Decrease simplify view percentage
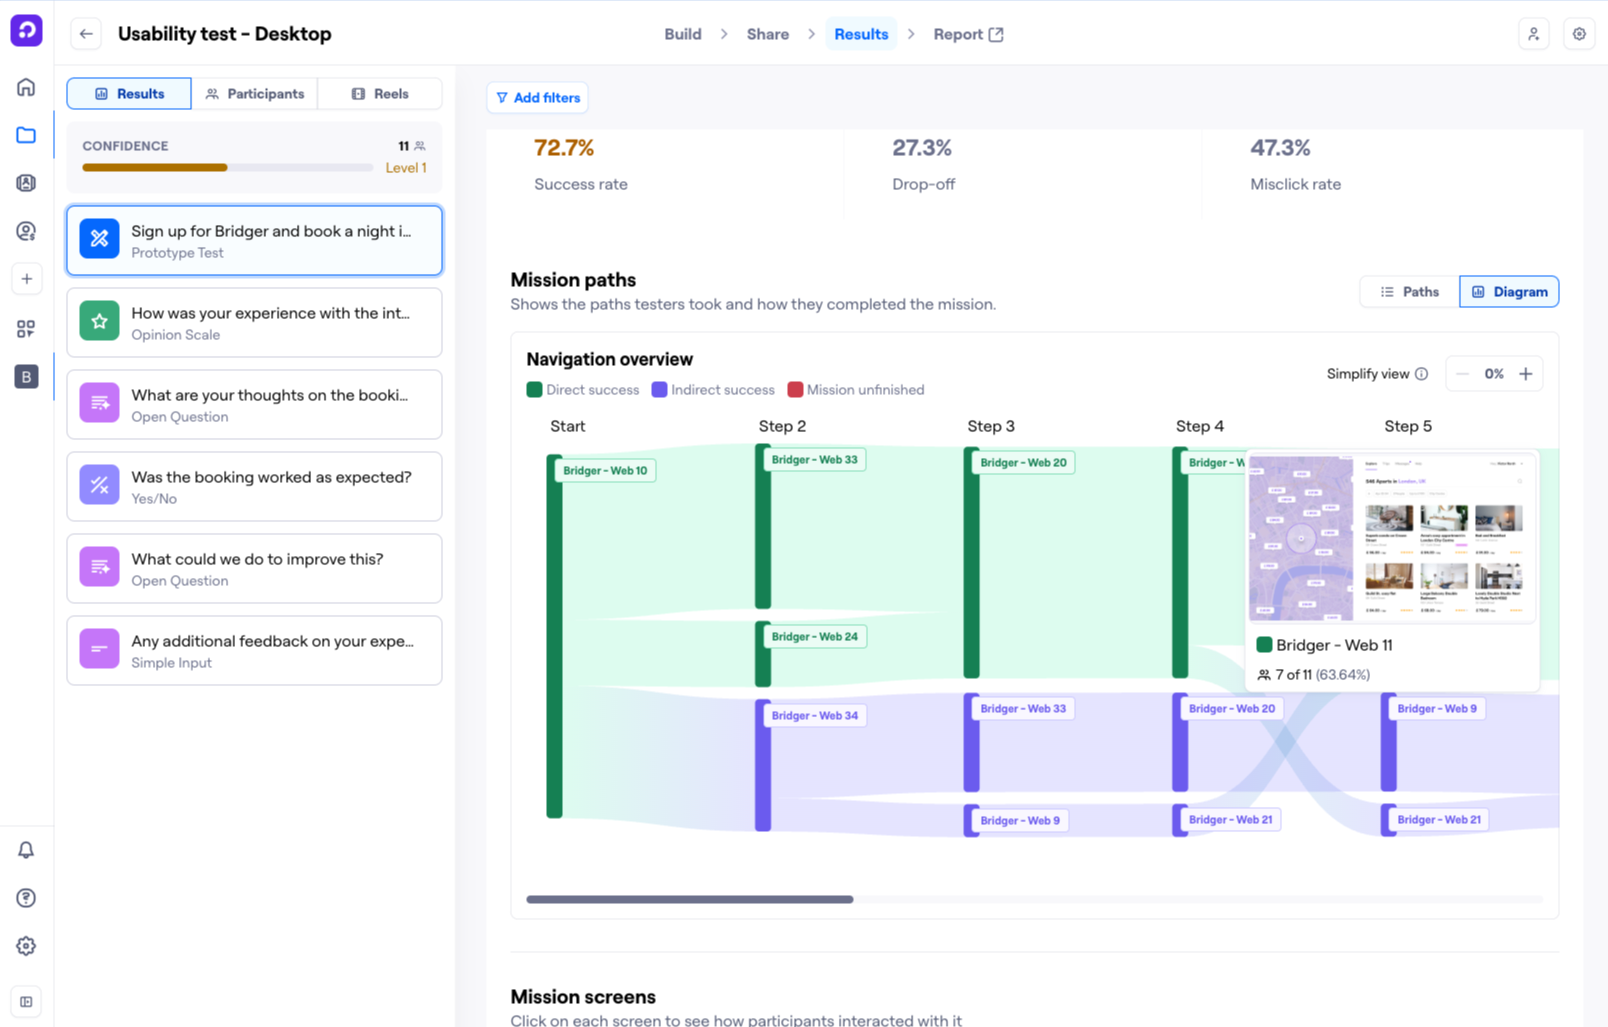 tap(1463, 374)
